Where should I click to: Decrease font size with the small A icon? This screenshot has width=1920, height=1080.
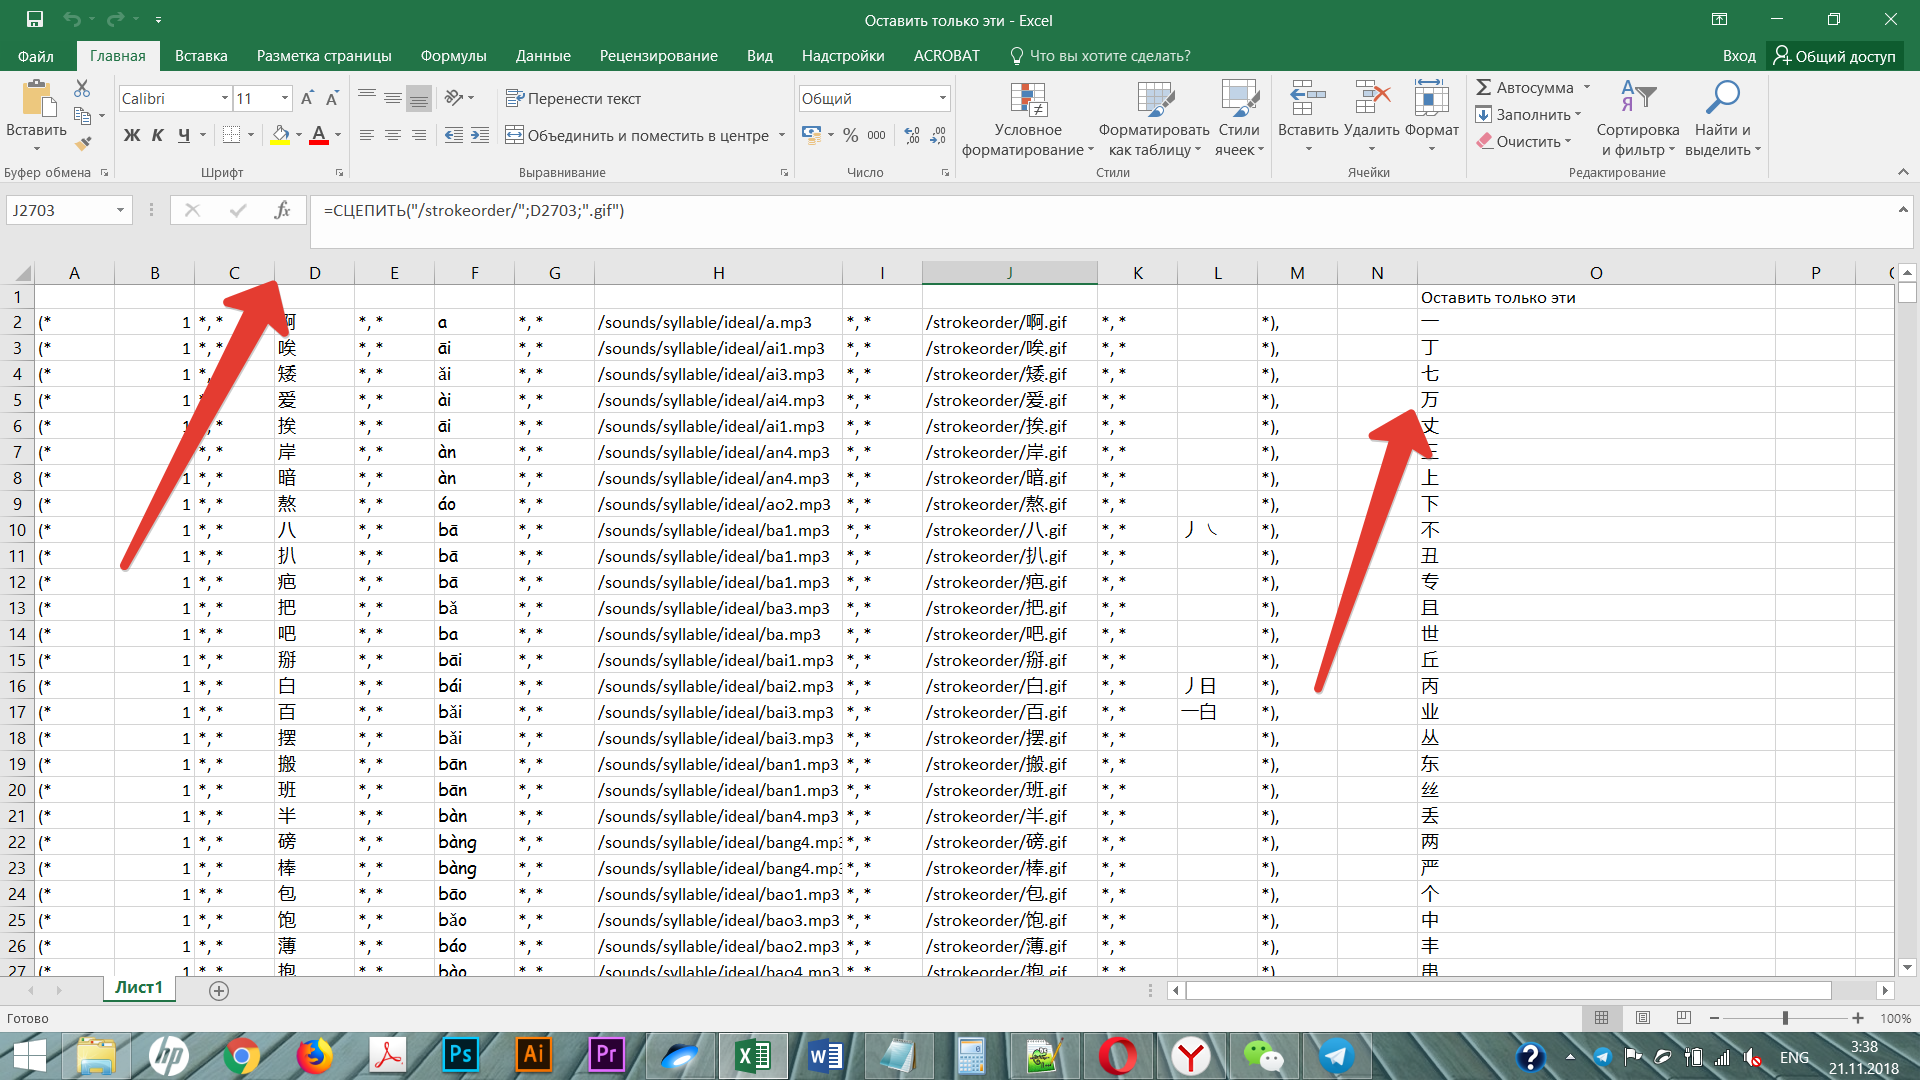tap(332, 98)
